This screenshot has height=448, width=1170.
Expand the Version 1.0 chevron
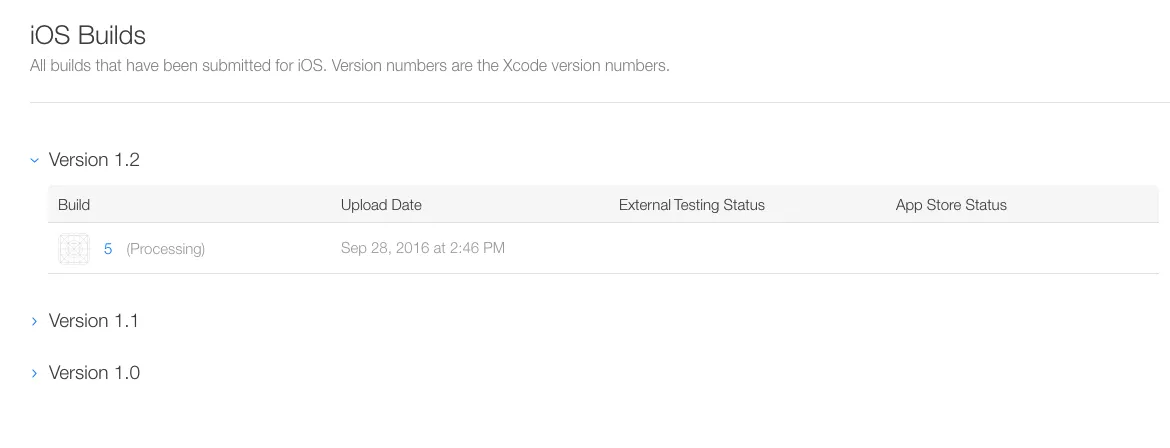[35, 373]
